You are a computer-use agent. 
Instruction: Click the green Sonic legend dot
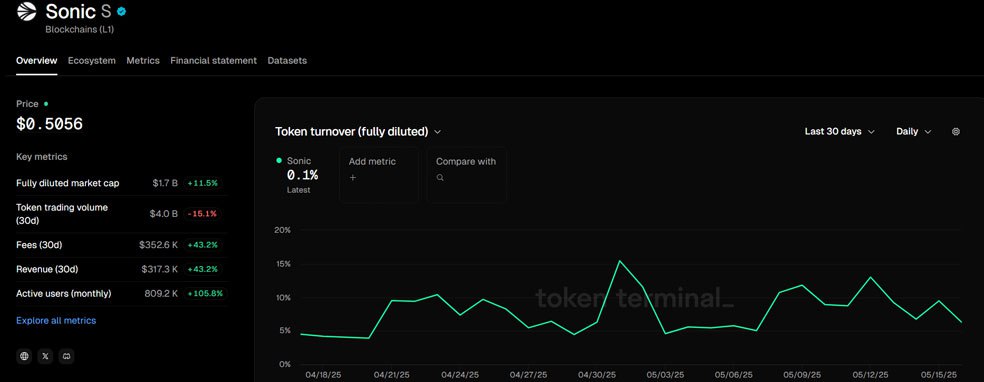pos(279,161)
